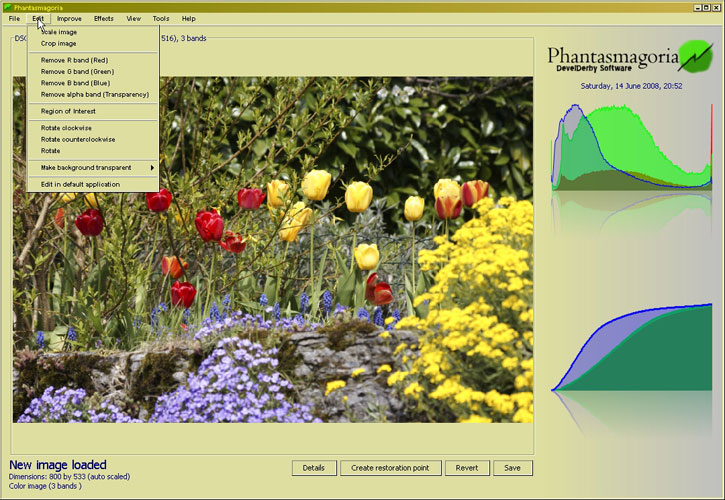
Task: Expand the Make background transparent submenu arrow
Action: (152, 167)
